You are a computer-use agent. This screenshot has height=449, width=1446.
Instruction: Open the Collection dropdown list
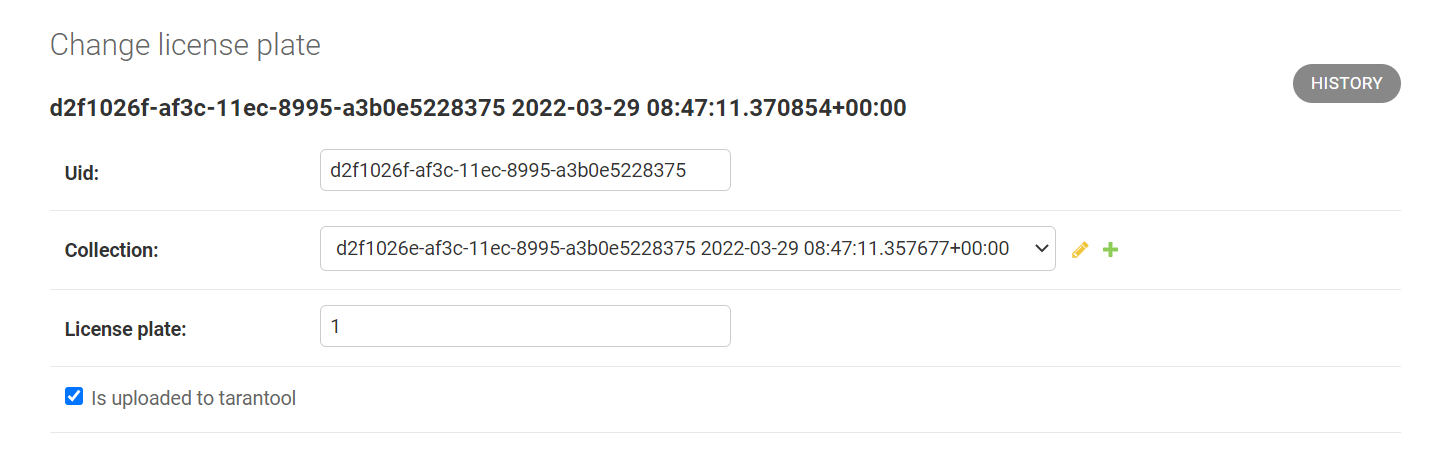pos(687,248)
